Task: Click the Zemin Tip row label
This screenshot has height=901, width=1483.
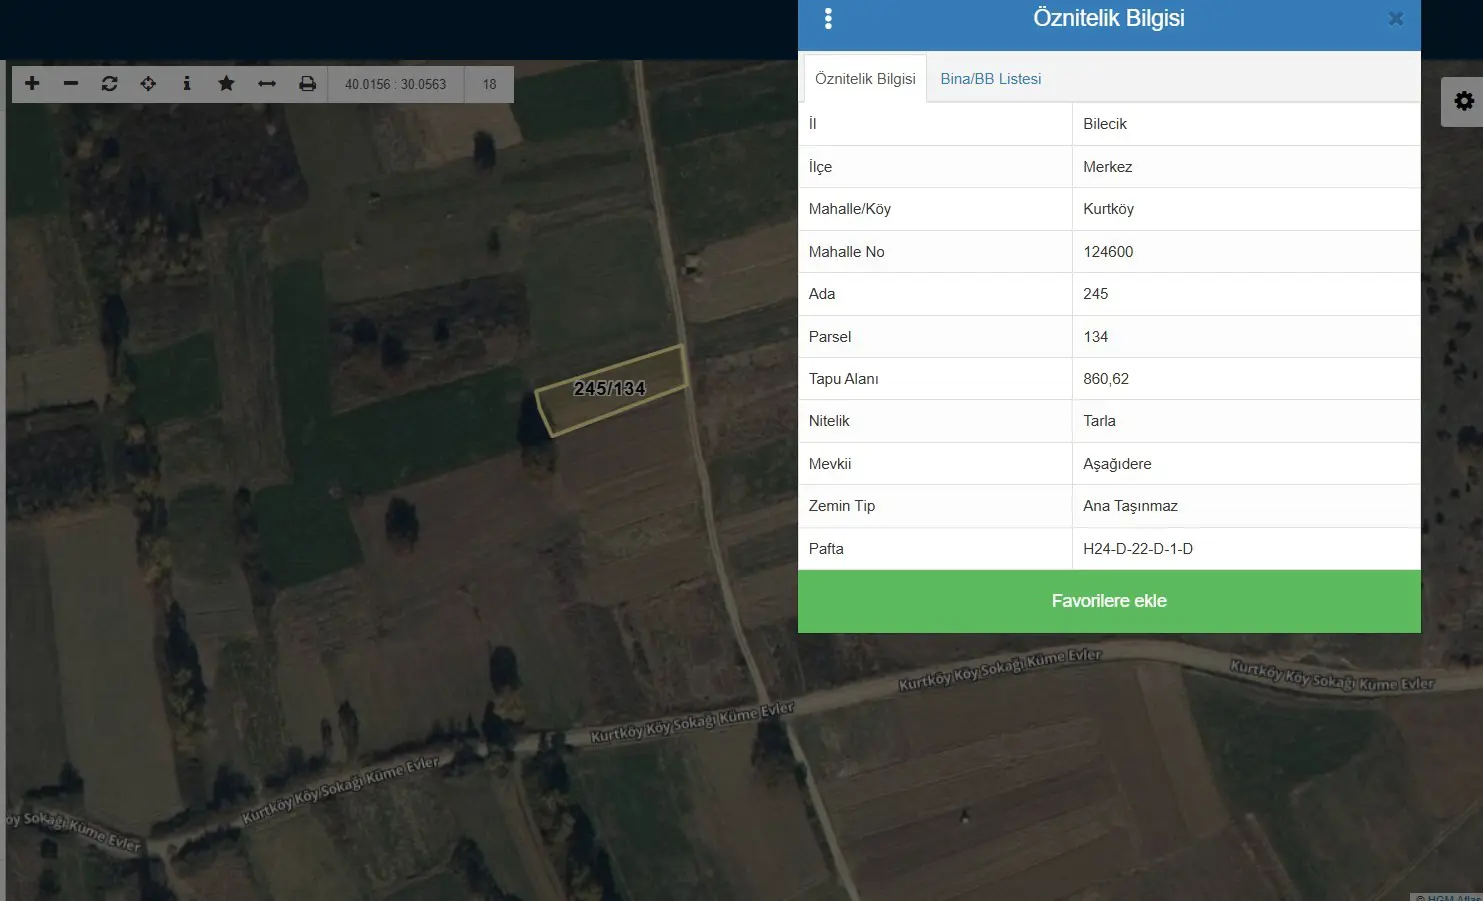Action: (x=842, y=506)
